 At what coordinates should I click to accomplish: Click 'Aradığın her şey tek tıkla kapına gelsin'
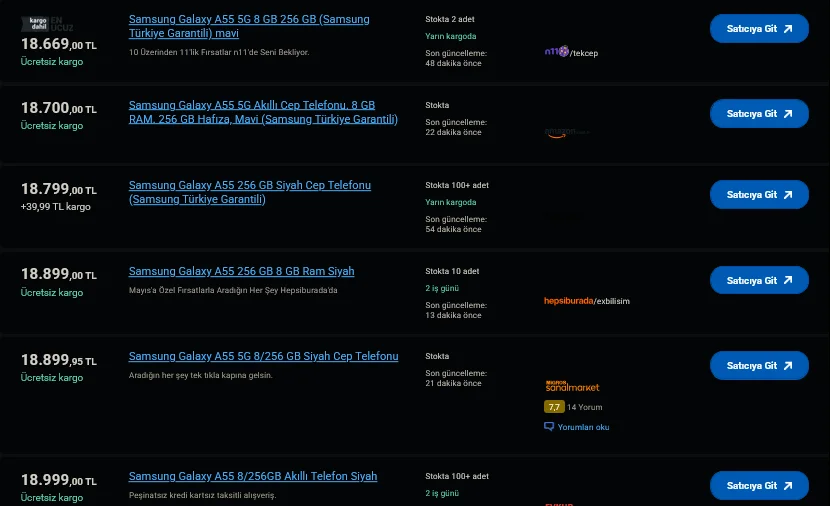(x=201, y=375)
